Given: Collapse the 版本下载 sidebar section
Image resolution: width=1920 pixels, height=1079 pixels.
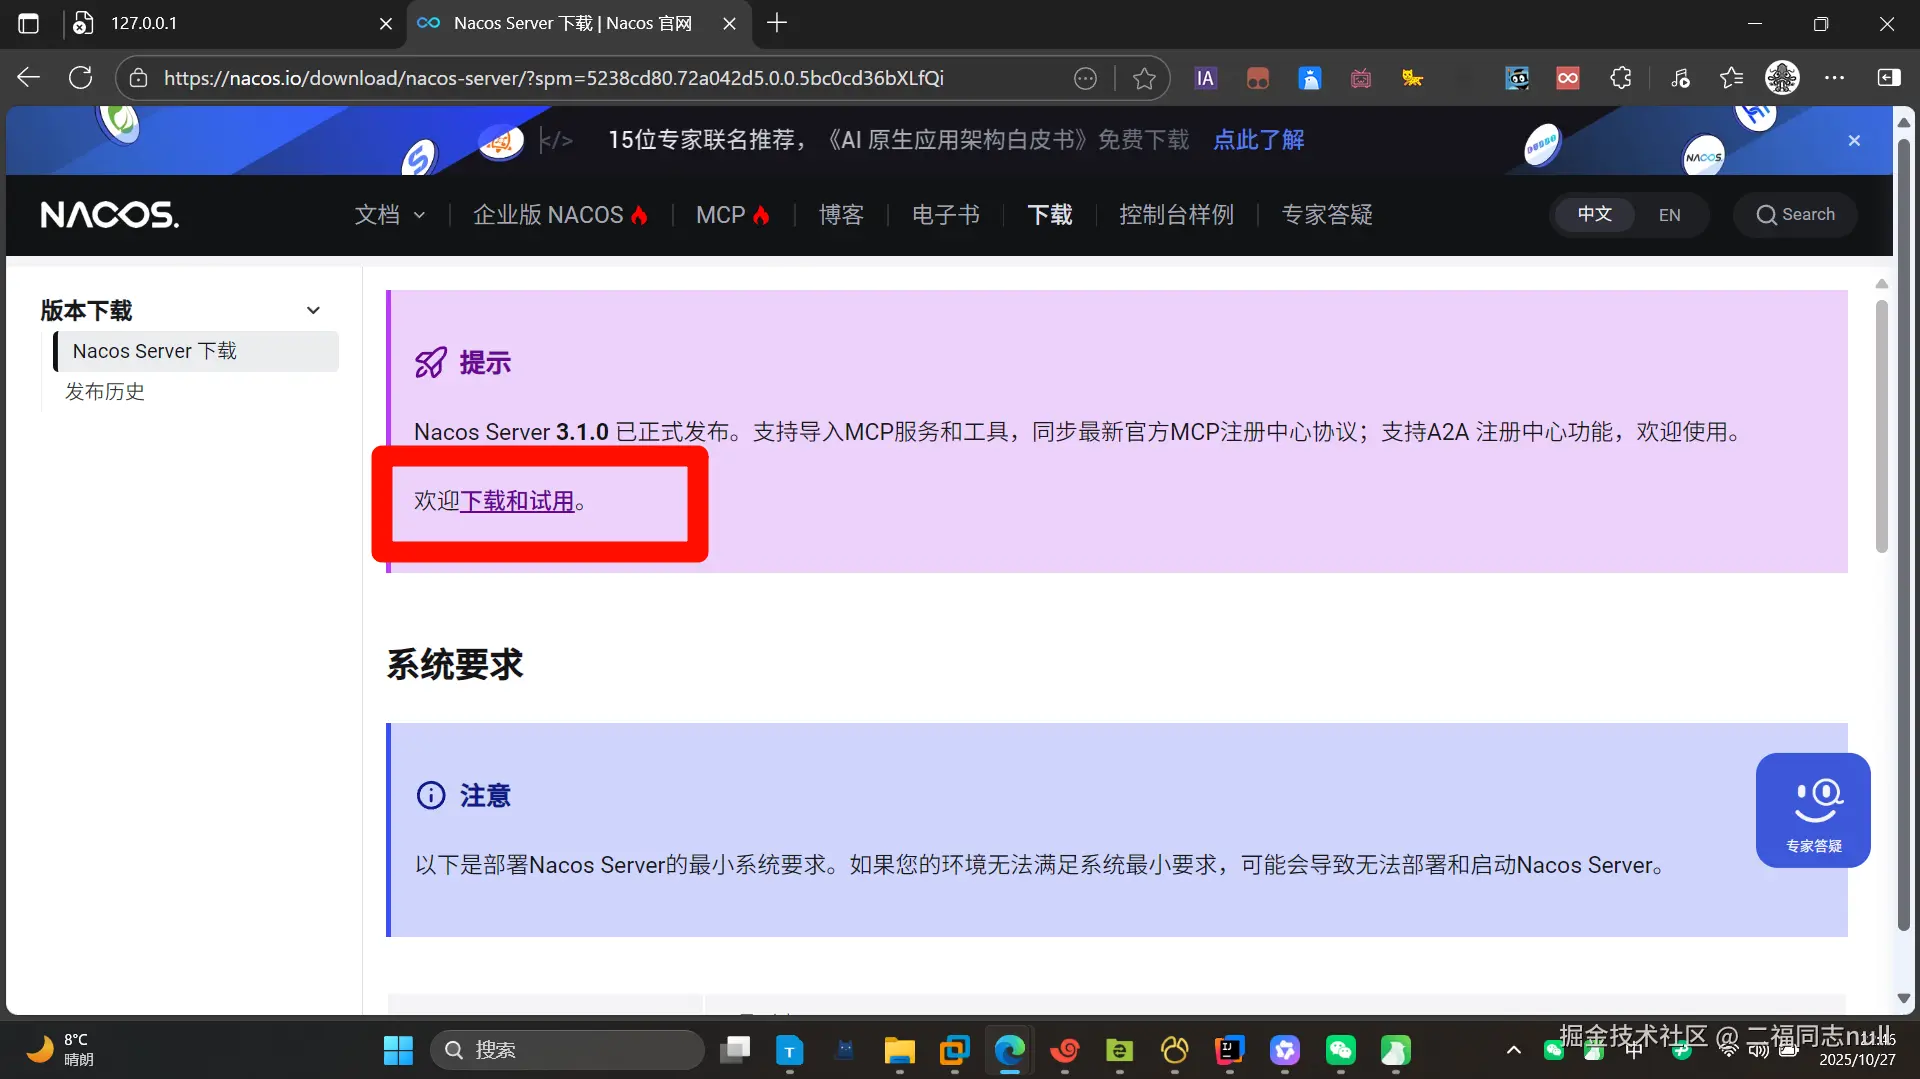Looking at the screenshot, I should point(313,311).
